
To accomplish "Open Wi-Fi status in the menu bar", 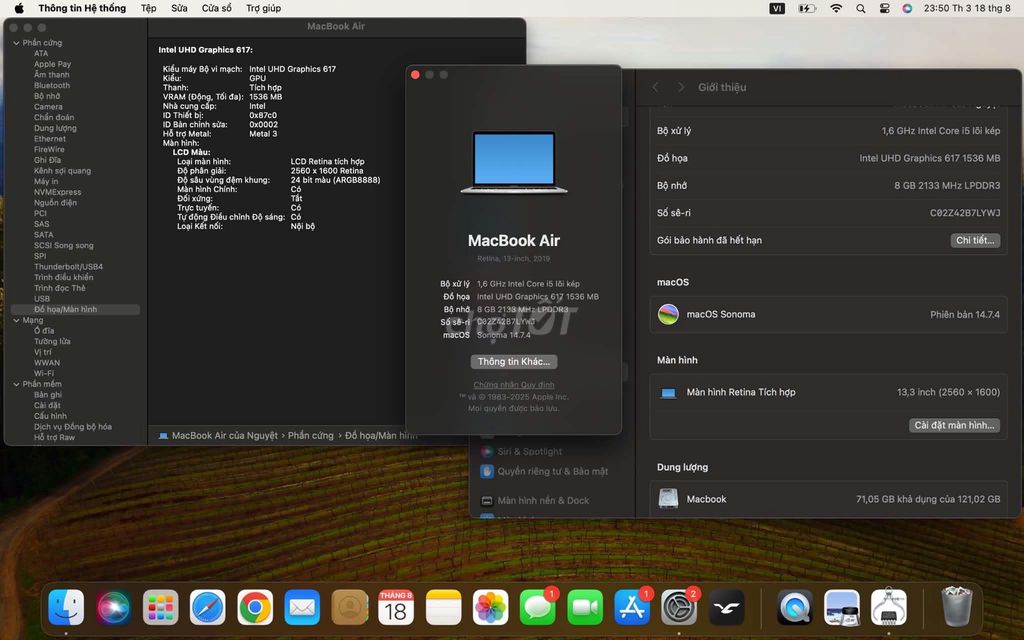I will tap(836, 8).
